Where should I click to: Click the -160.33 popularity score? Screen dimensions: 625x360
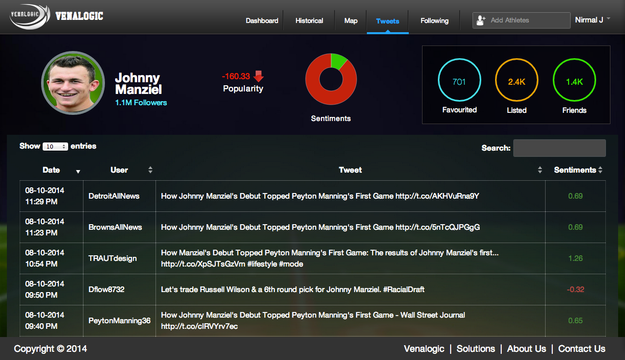tap(236, 76)
